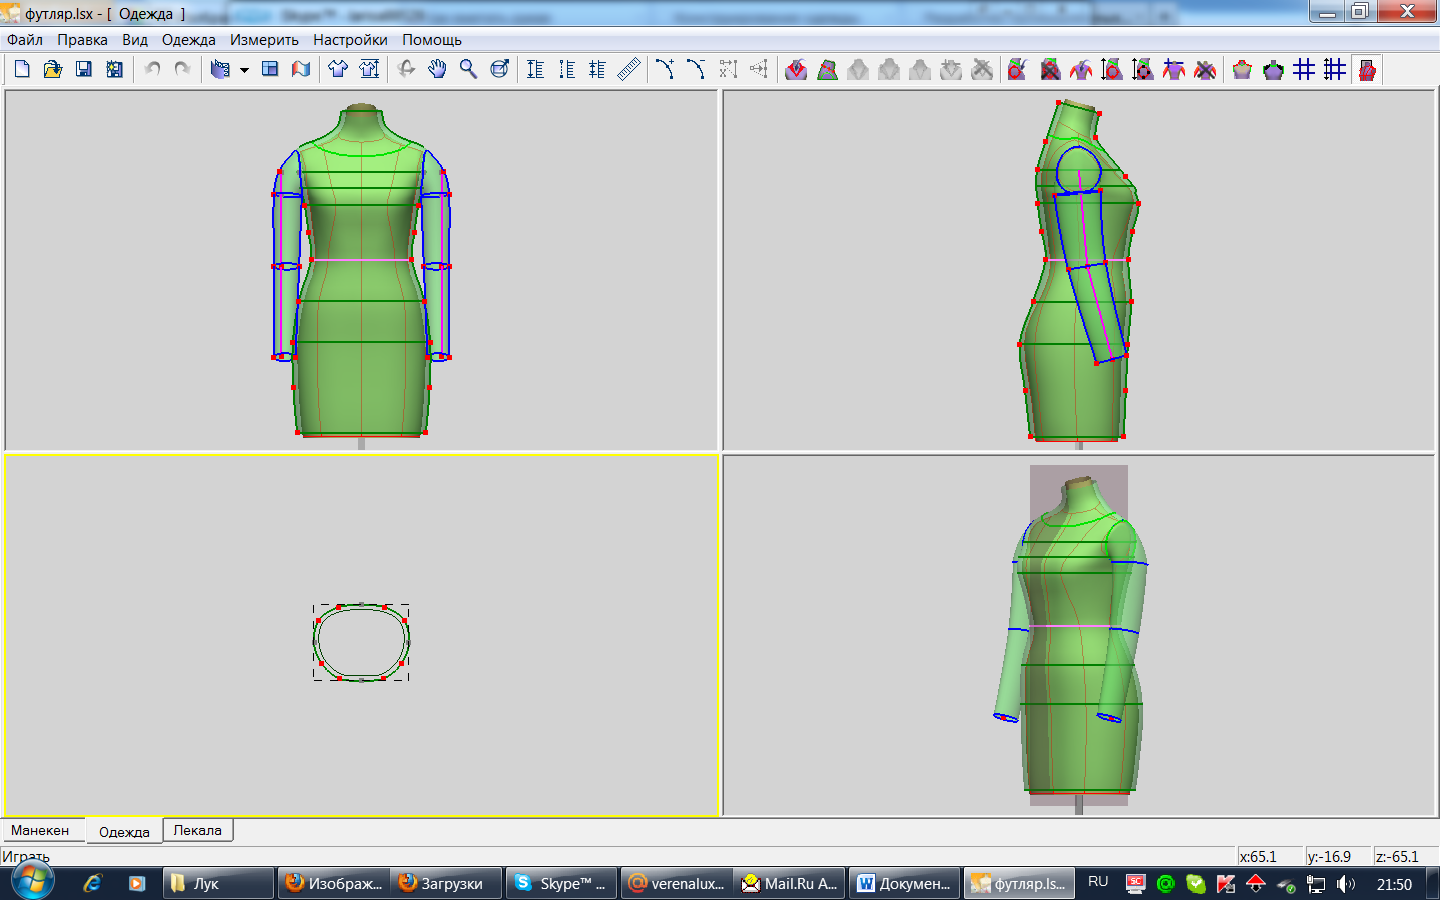1440x900 pixels.
Task: Open the Помощь menu
Action: (432, 40)
